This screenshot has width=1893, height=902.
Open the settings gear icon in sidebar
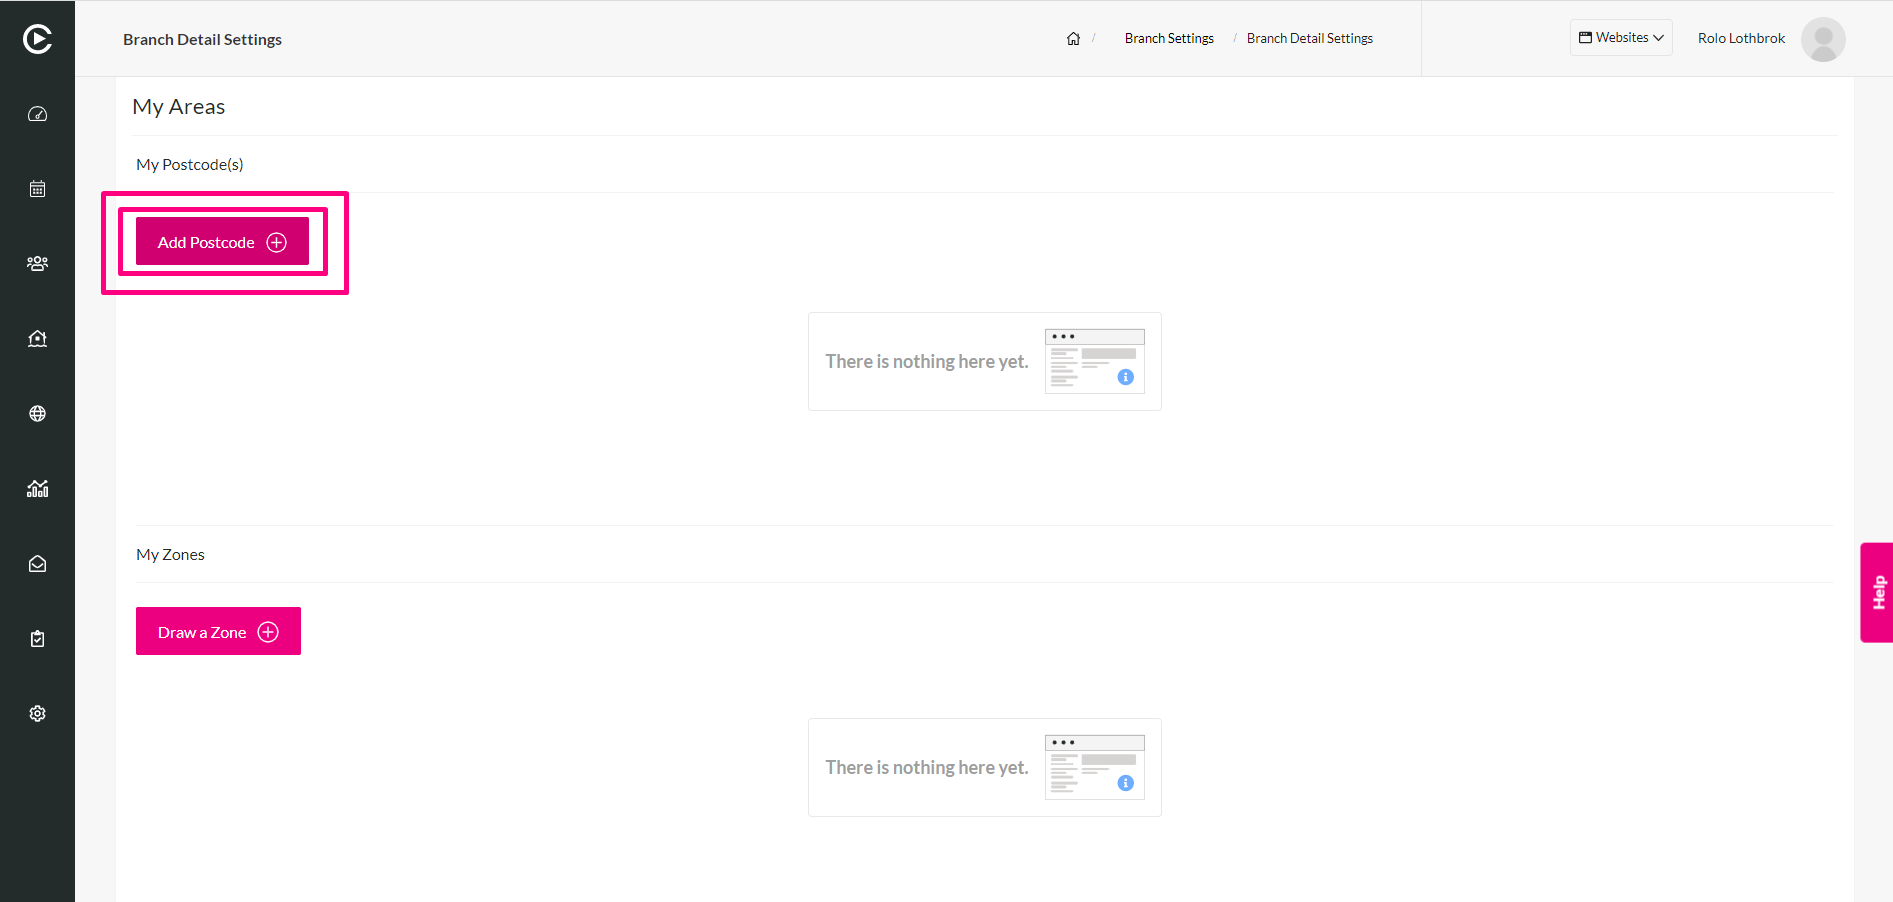(37, 714)
